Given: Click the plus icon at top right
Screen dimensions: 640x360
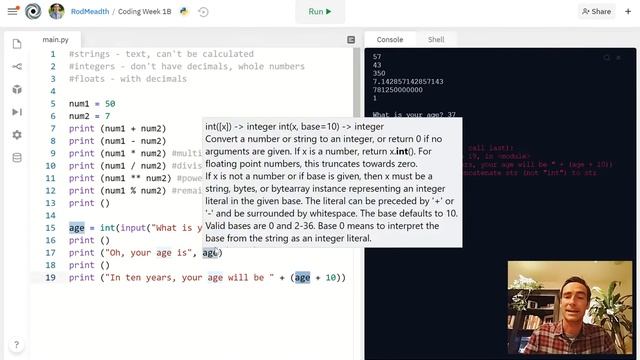Looking at the screenshot, I should pyautogui.click(x=628, y=11).
